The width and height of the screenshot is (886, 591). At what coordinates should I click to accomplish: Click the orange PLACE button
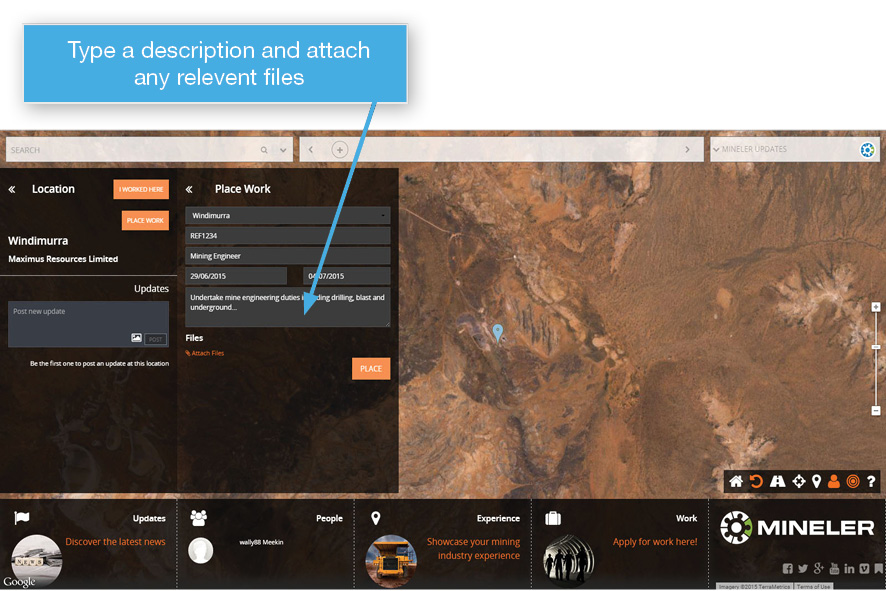coord(371,369)
